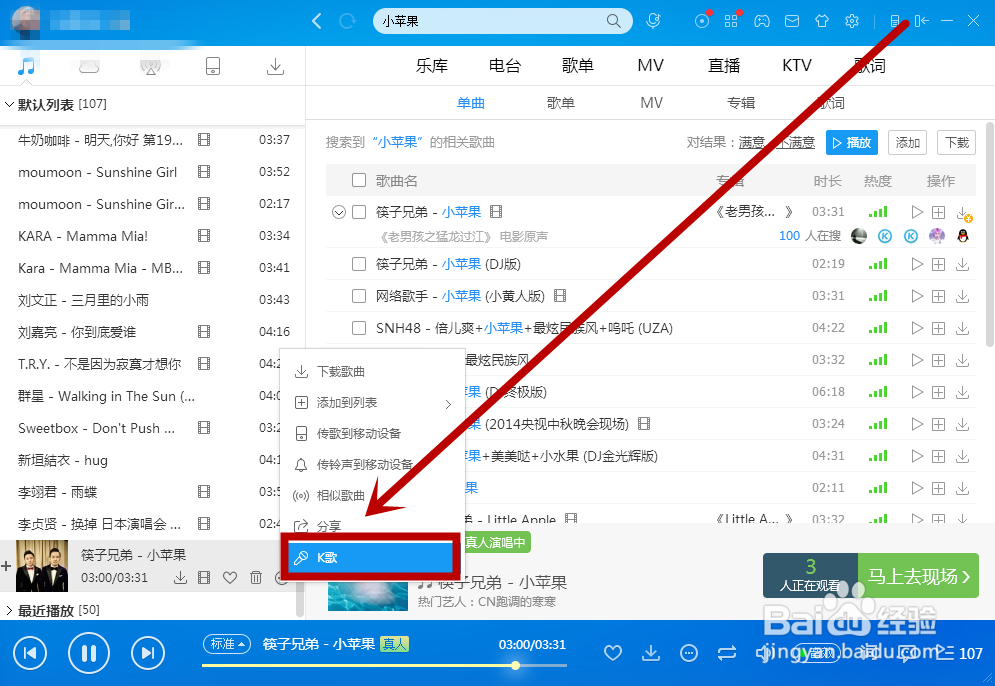Click the 添加 button
The width and height of the screenshot is (995, 686).
click(x=907, y=143)
